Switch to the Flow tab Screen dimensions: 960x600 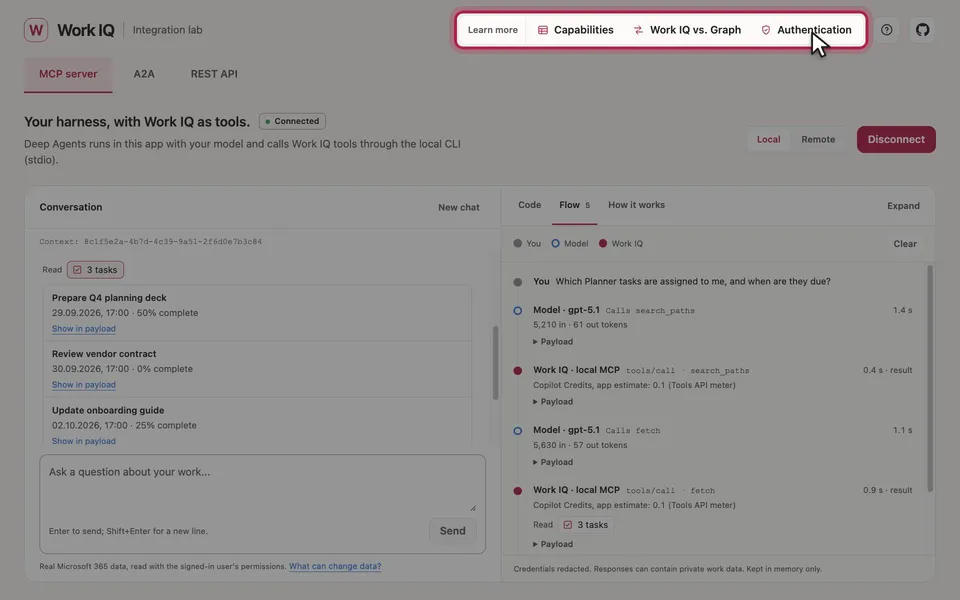coord(574,205)
